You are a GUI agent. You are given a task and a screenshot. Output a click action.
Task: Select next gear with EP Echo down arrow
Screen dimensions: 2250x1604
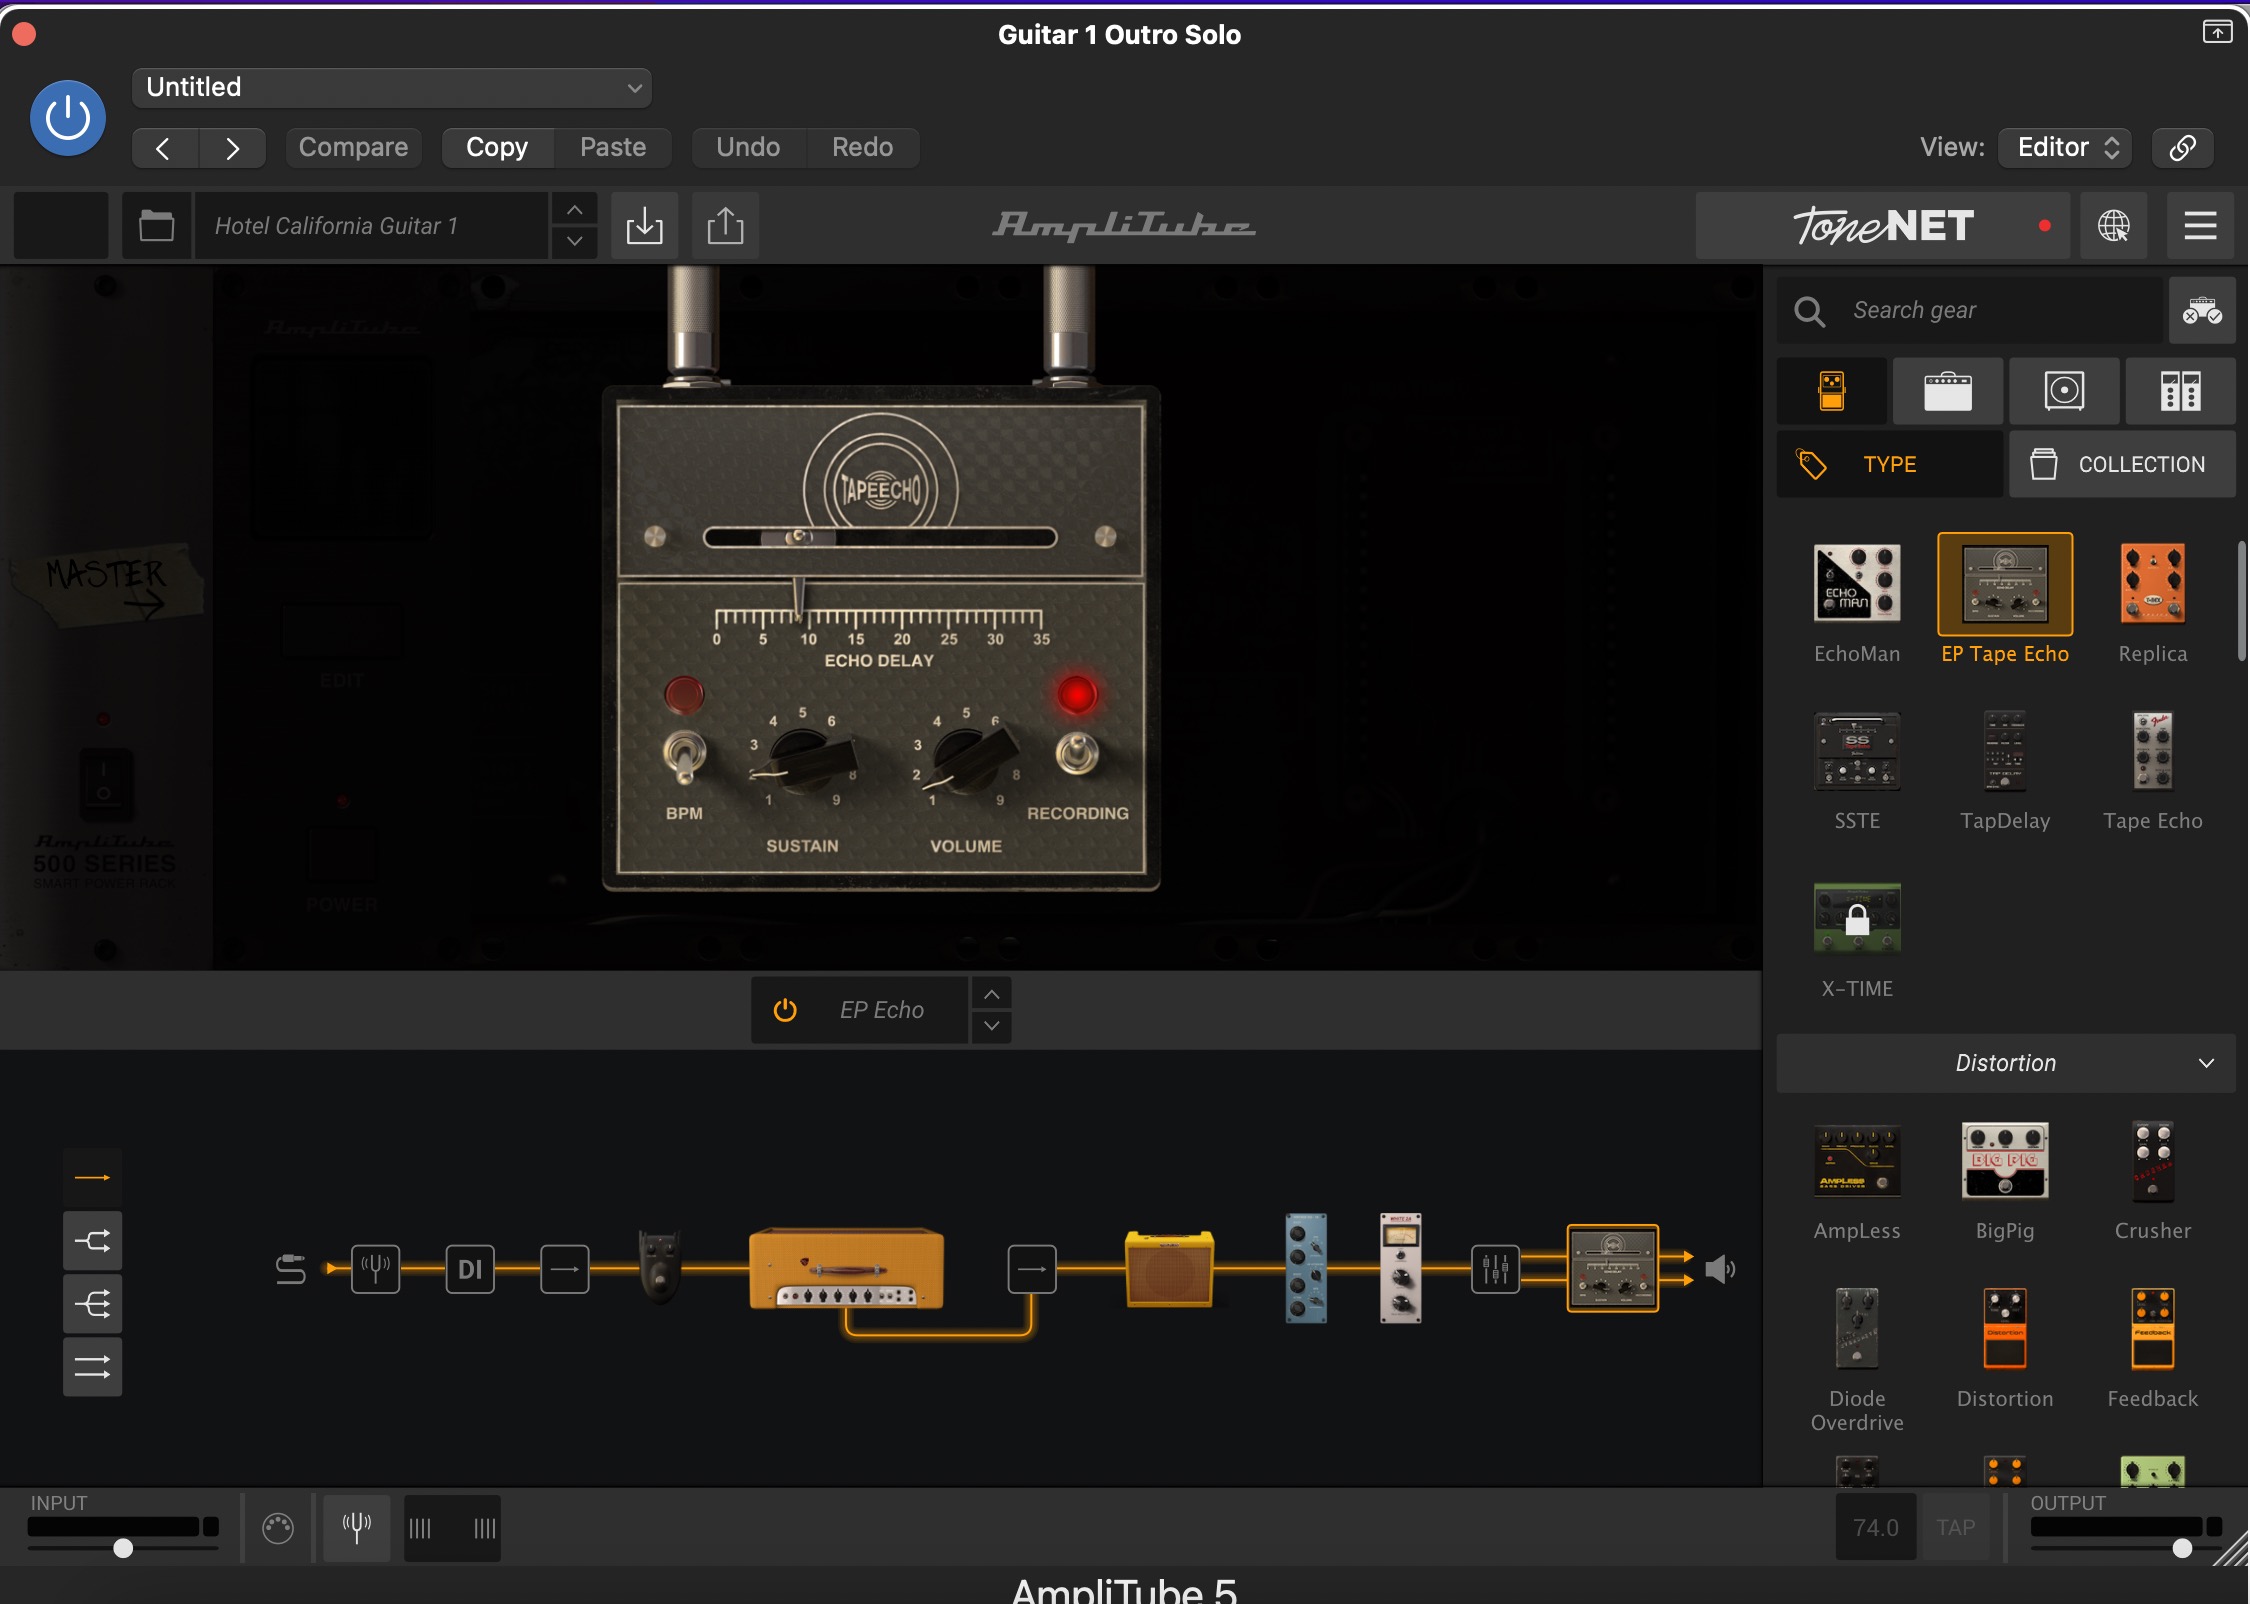point(991,1026)
